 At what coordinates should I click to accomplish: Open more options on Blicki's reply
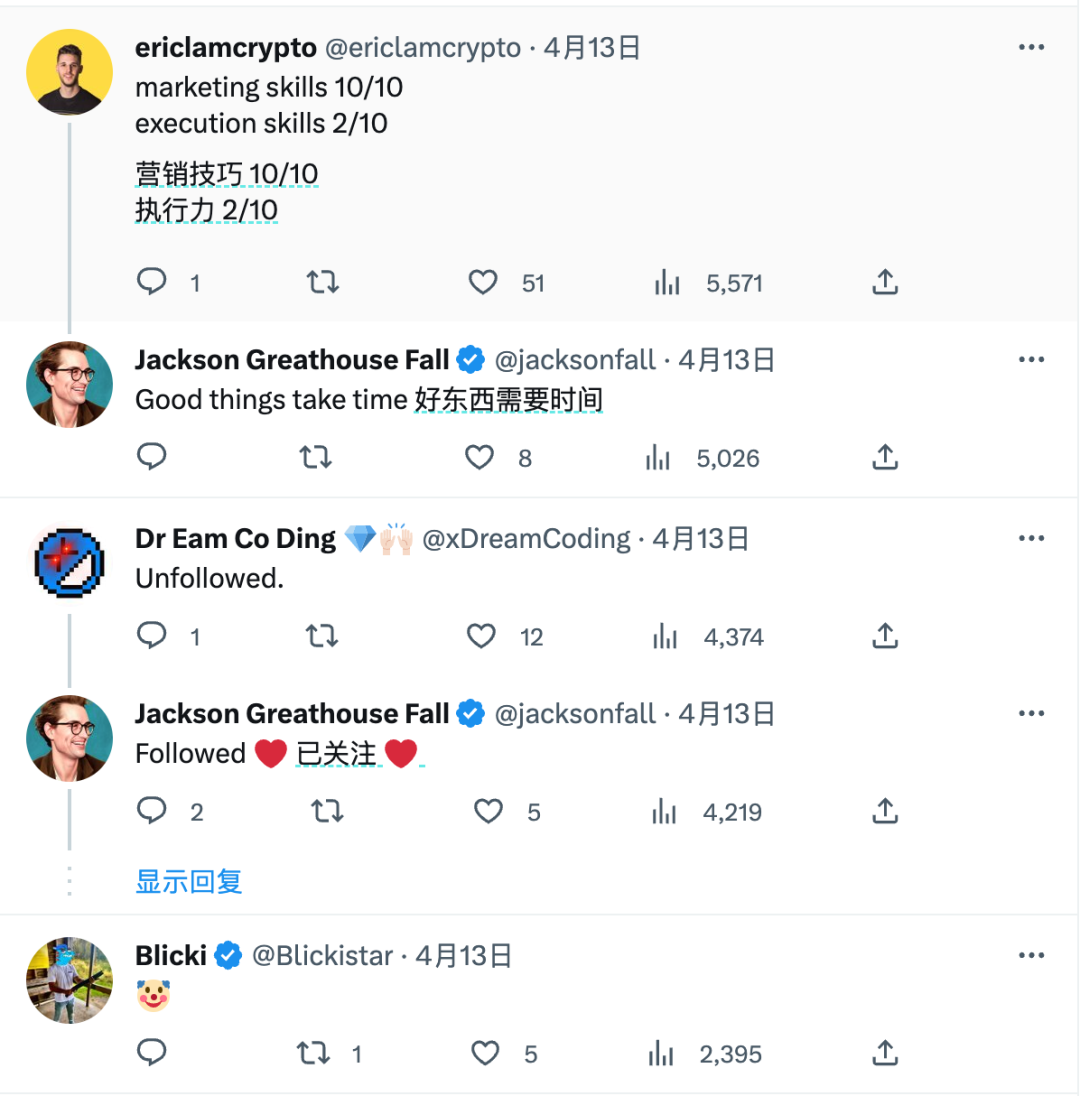(1031, 955)
